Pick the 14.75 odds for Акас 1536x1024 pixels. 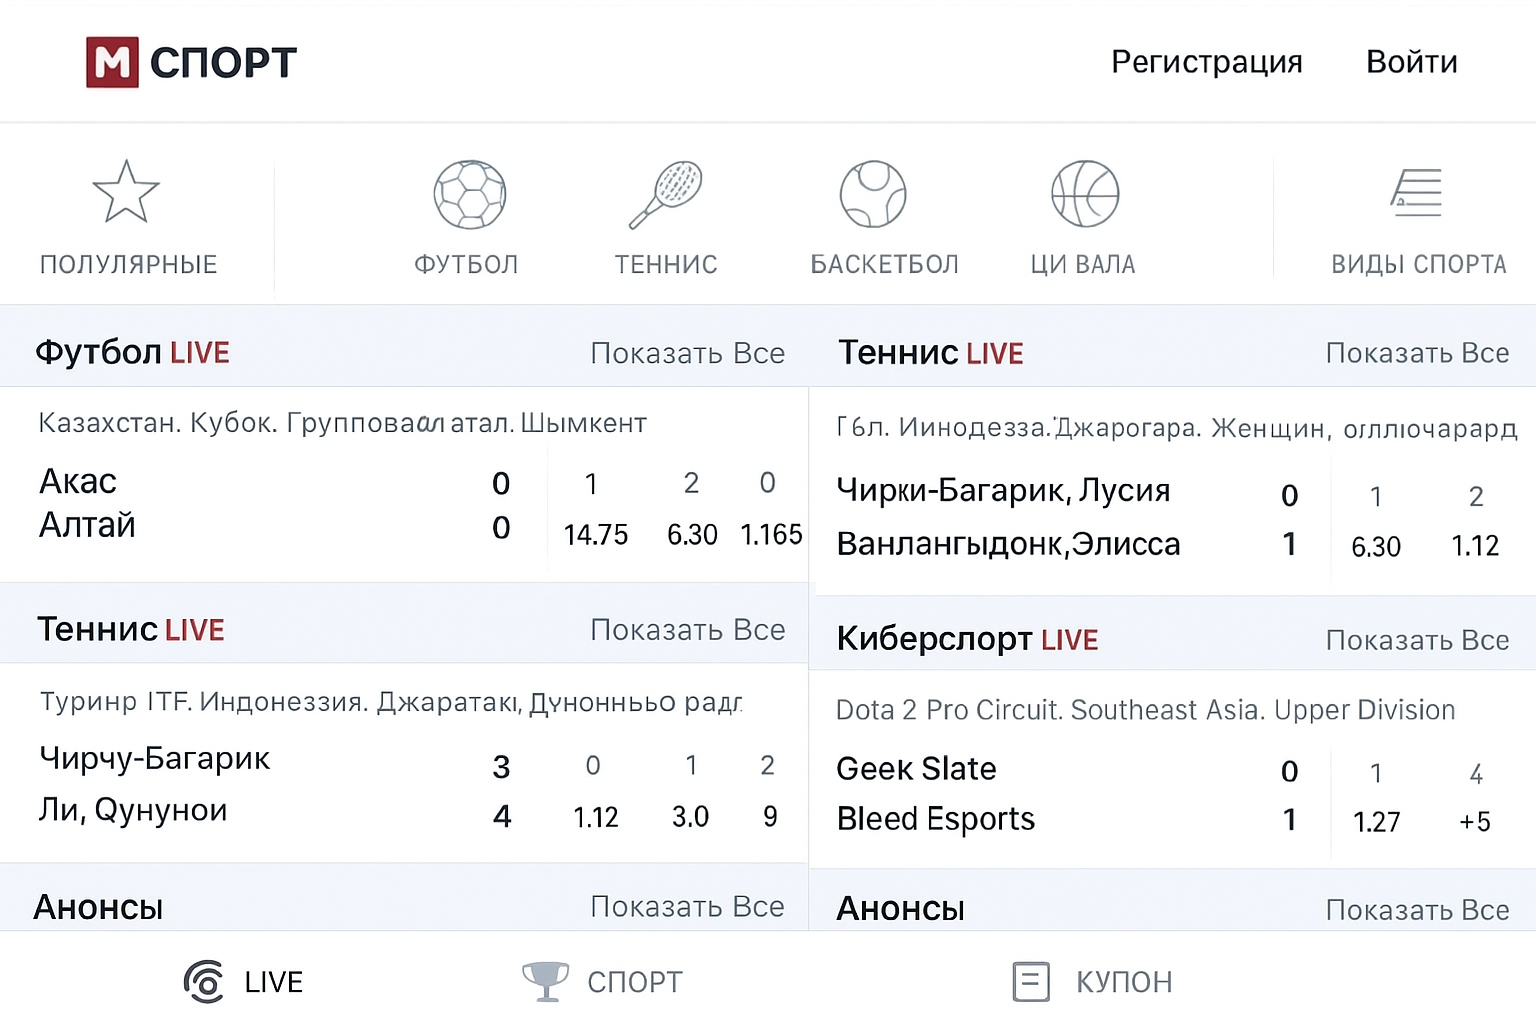(595, 535)
